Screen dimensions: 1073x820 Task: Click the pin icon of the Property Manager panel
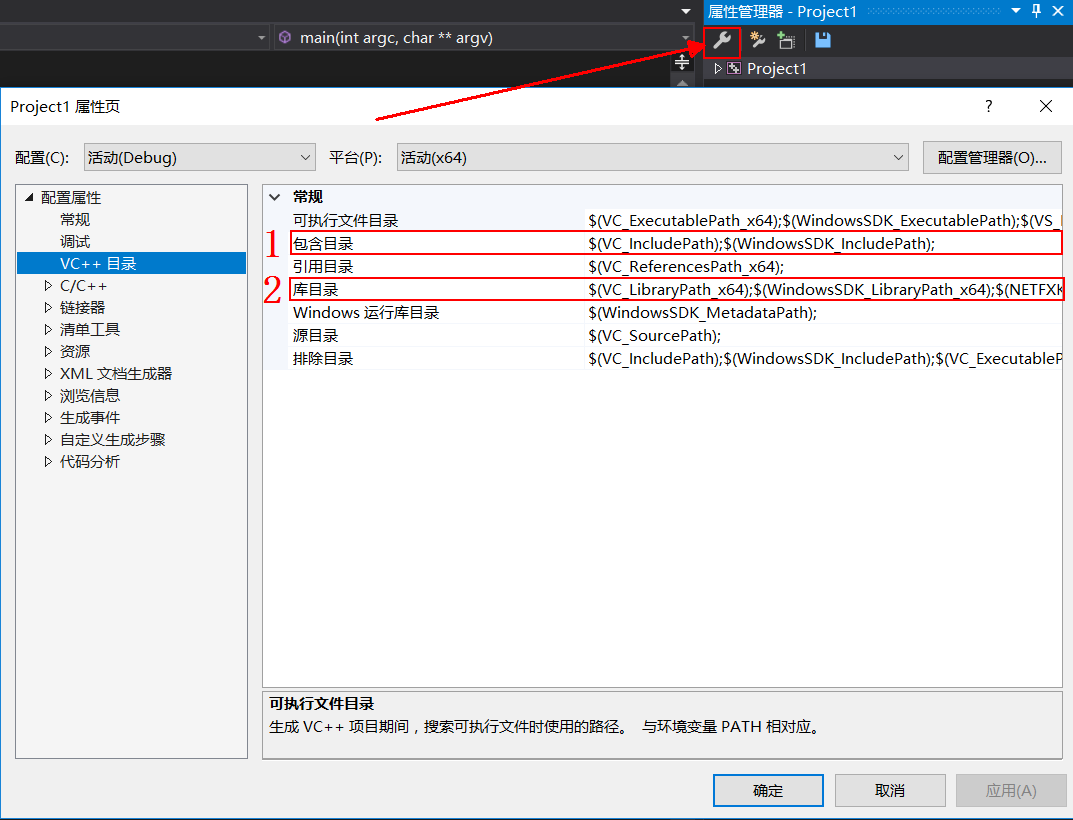(1037, 11)
